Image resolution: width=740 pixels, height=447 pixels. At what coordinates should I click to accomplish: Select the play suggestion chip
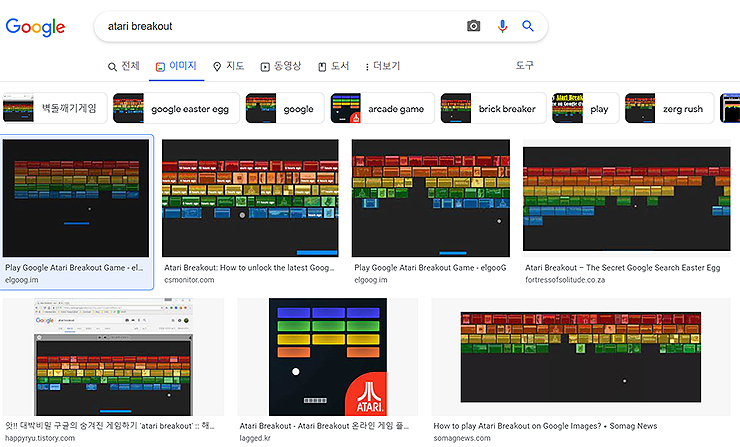586,109
